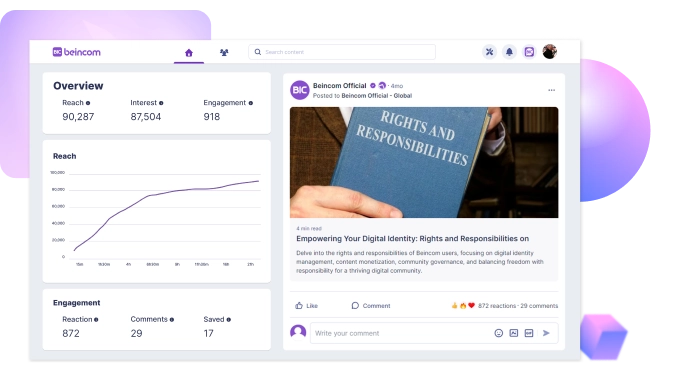
Task: Click the Search content field
Action: [x=342, y=52]
